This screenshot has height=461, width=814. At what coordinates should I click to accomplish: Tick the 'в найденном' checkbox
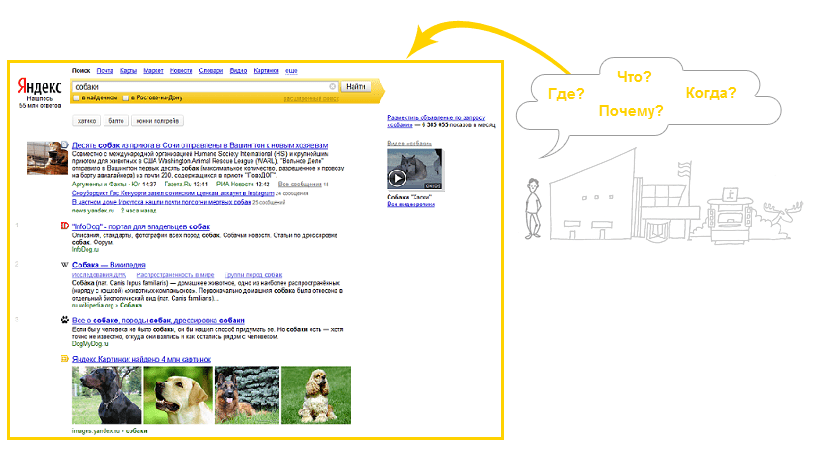pyautogui.click(x=76, y=98)
